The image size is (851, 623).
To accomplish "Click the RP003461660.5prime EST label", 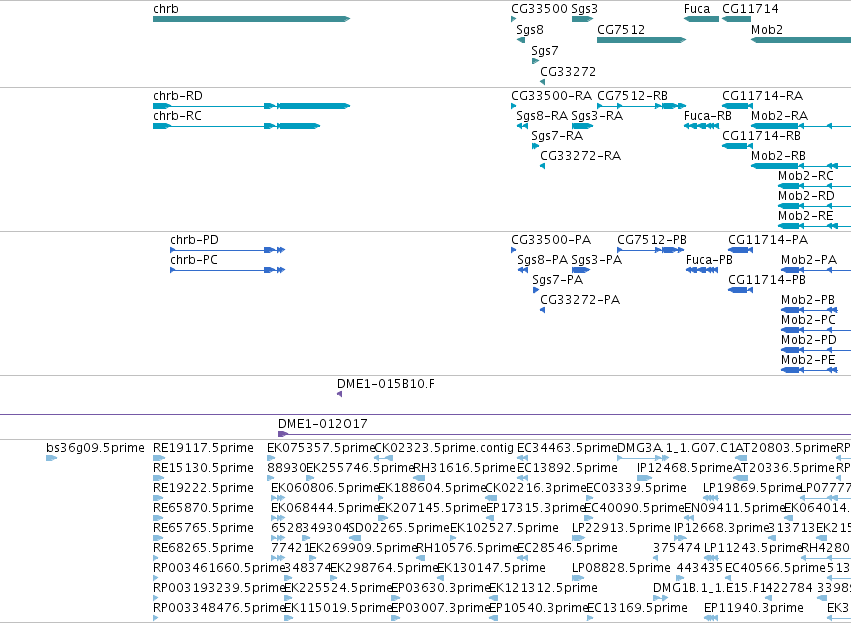I will [x=219, y=569].
